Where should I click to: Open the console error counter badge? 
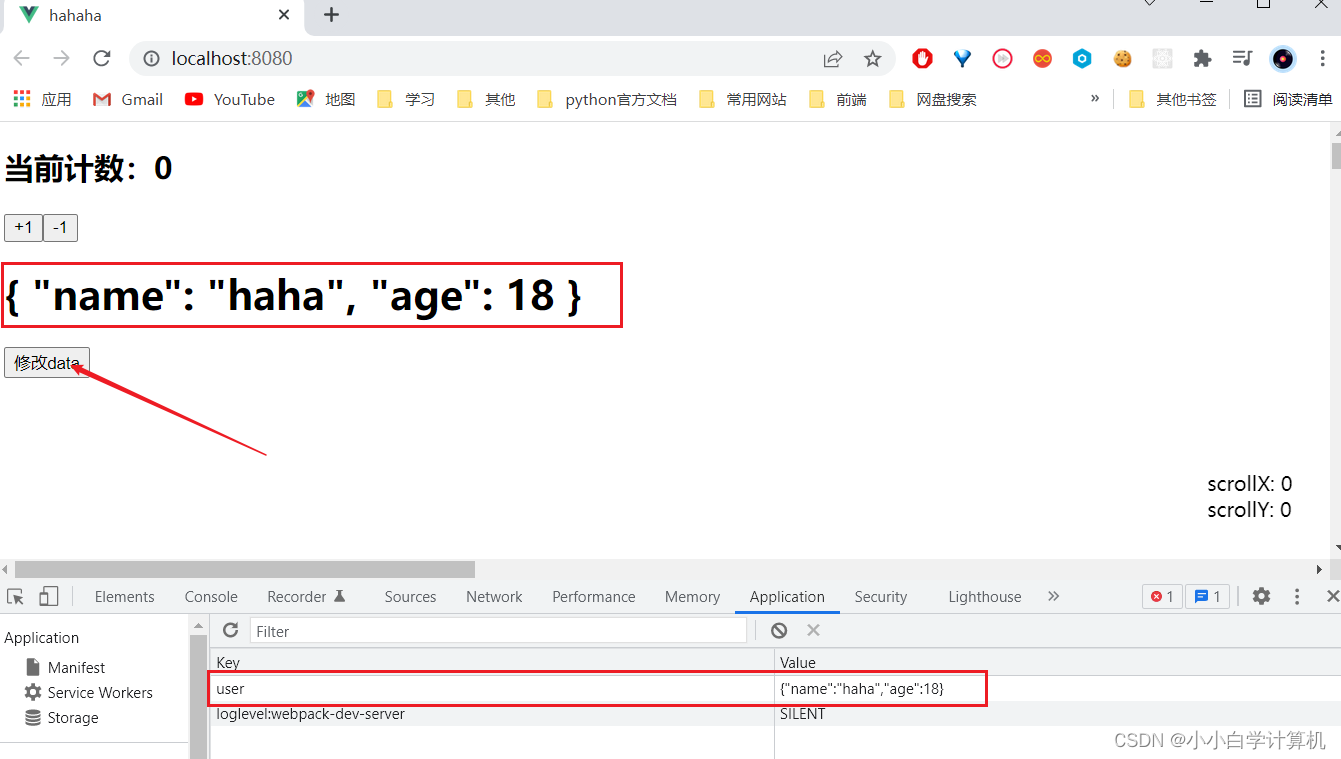pos(1161,596)
